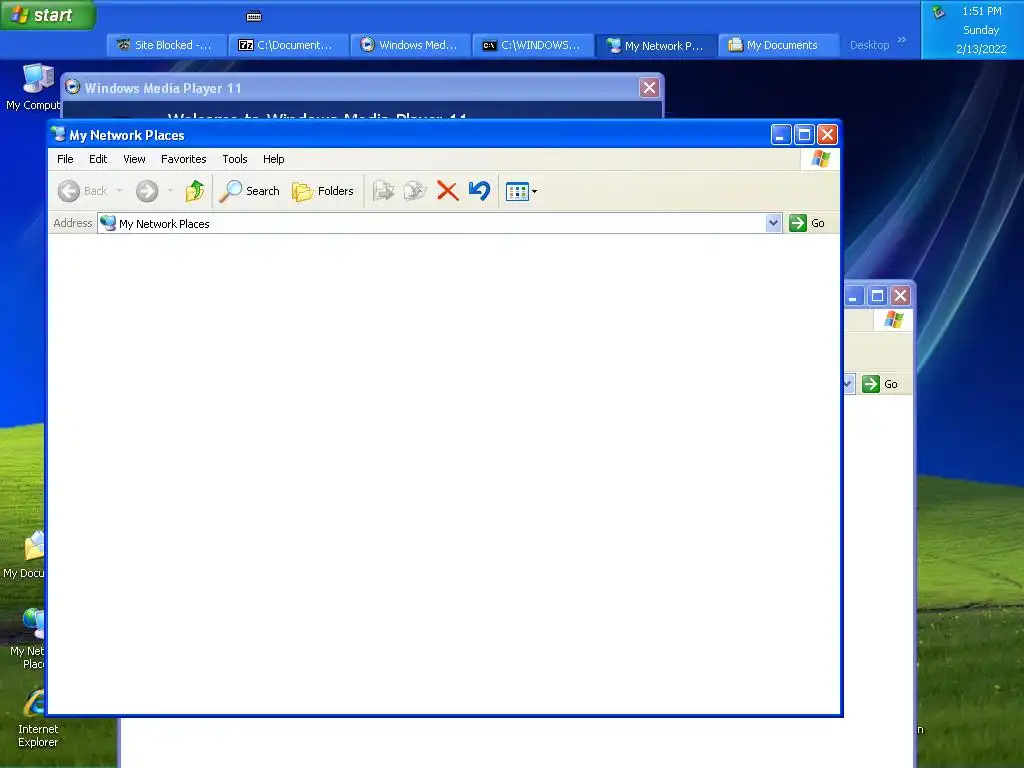Open the Tools menu
Screen dimensions: 1024x768
[234, 159]
